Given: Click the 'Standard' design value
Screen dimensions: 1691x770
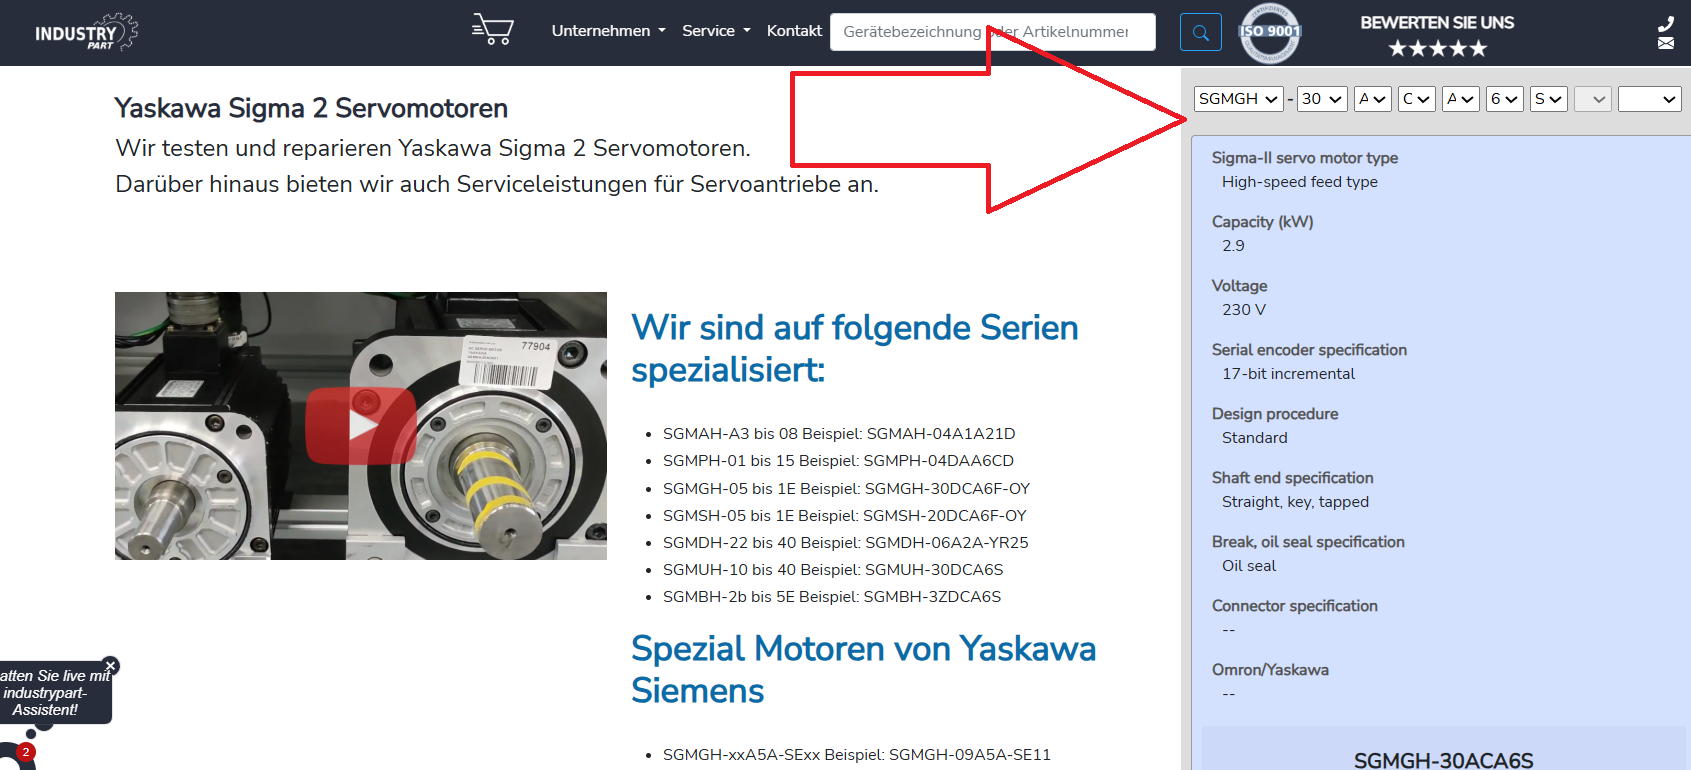Looking at the screenshot, I should (1255, 438).
